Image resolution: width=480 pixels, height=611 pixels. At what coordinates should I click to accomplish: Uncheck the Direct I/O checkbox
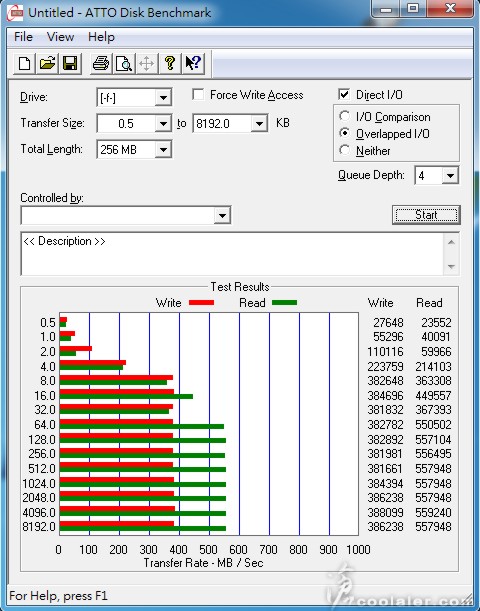[344, 94]
